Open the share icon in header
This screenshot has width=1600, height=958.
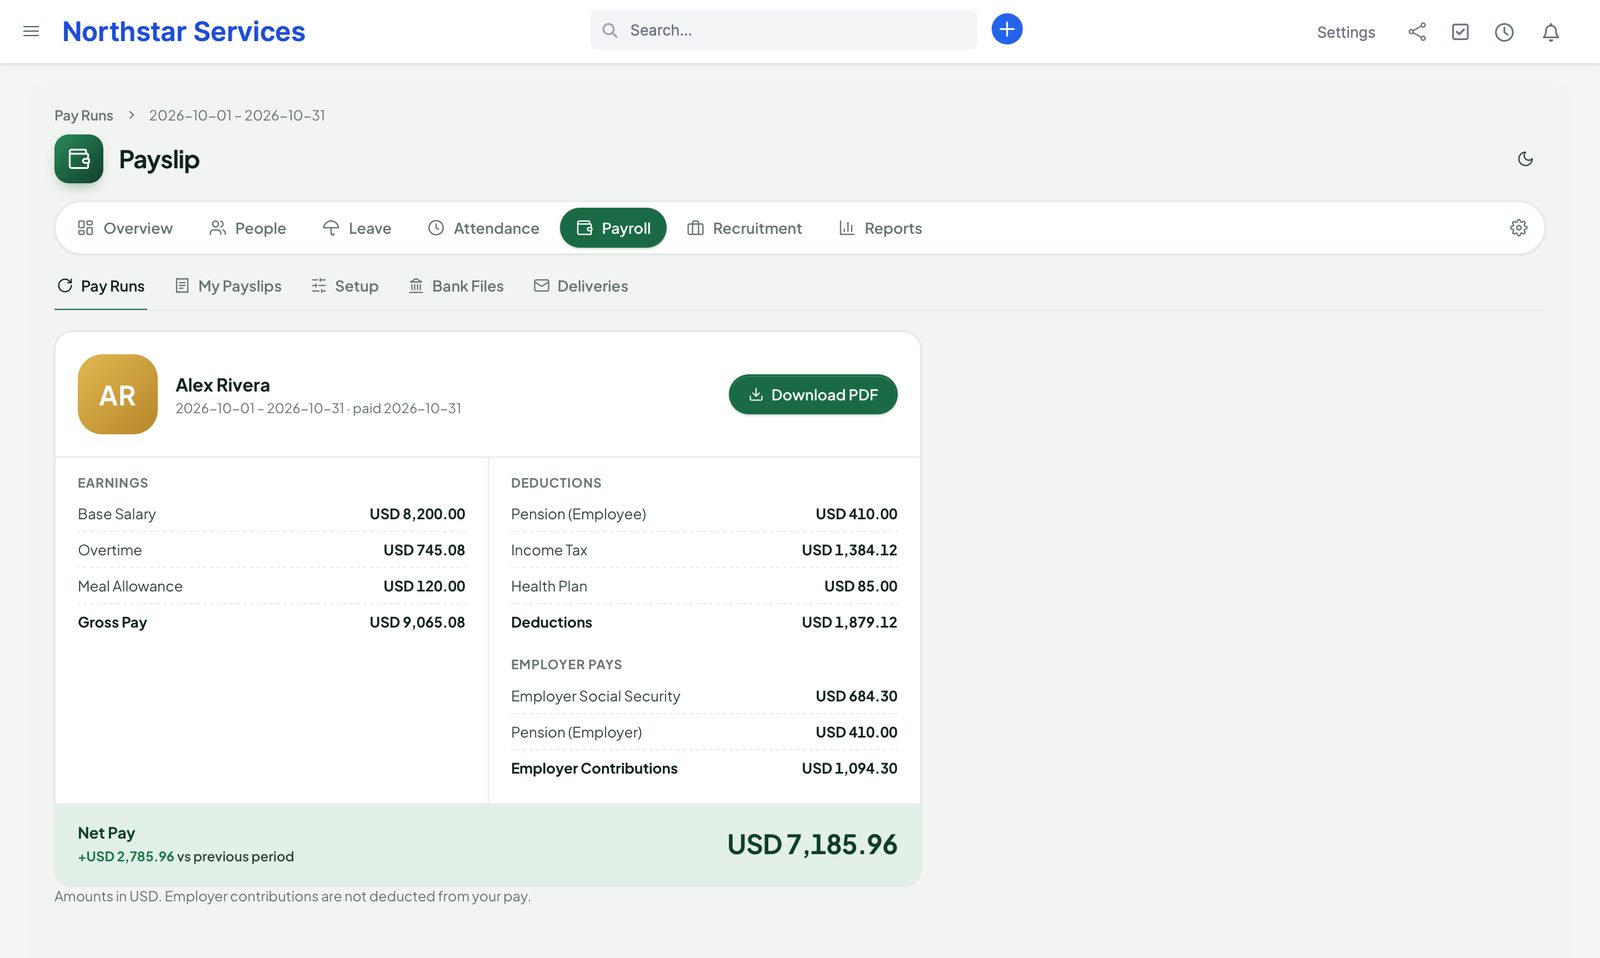(1417, 32)
